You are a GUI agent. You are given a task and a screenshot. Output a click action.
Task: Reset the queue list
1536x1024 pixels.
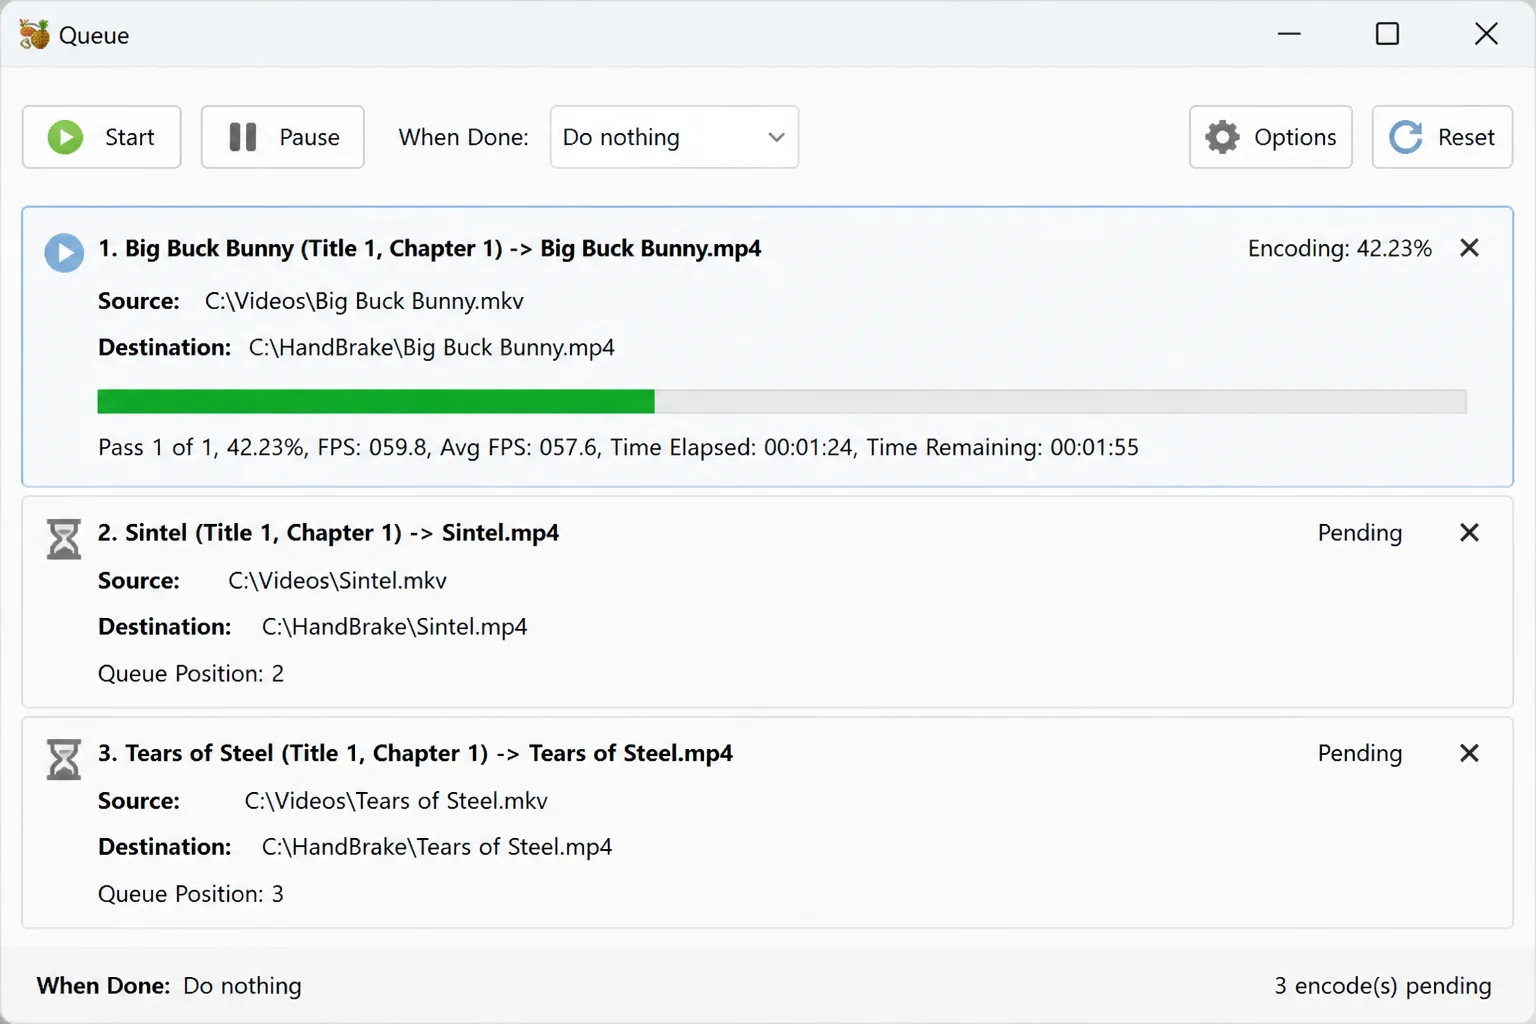[1441, 137]
